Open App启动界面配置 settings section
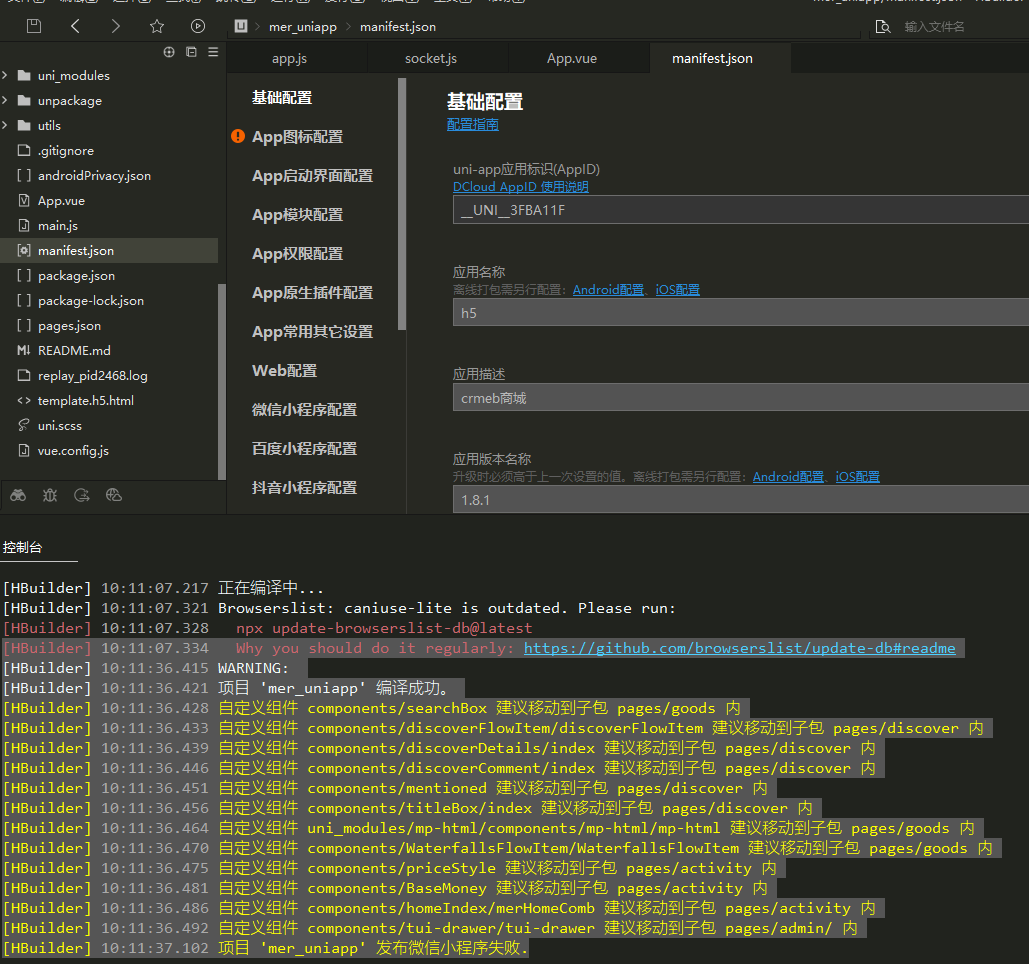Screen dimensions: 1029x964 [312, 176]
